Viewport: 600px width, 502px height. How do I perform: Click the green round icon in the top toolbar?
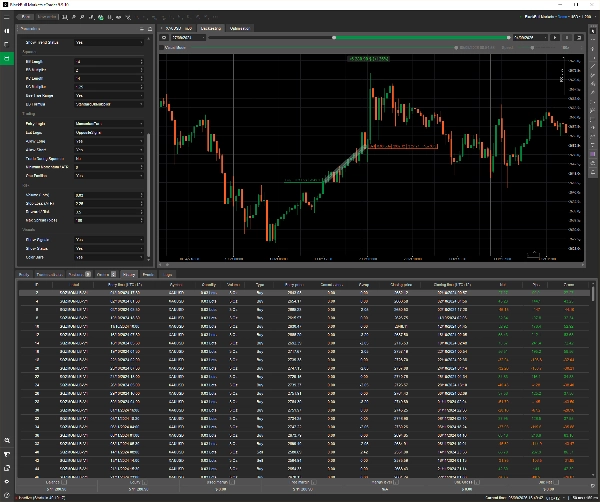pyautogui.click(x=101, y=17)
